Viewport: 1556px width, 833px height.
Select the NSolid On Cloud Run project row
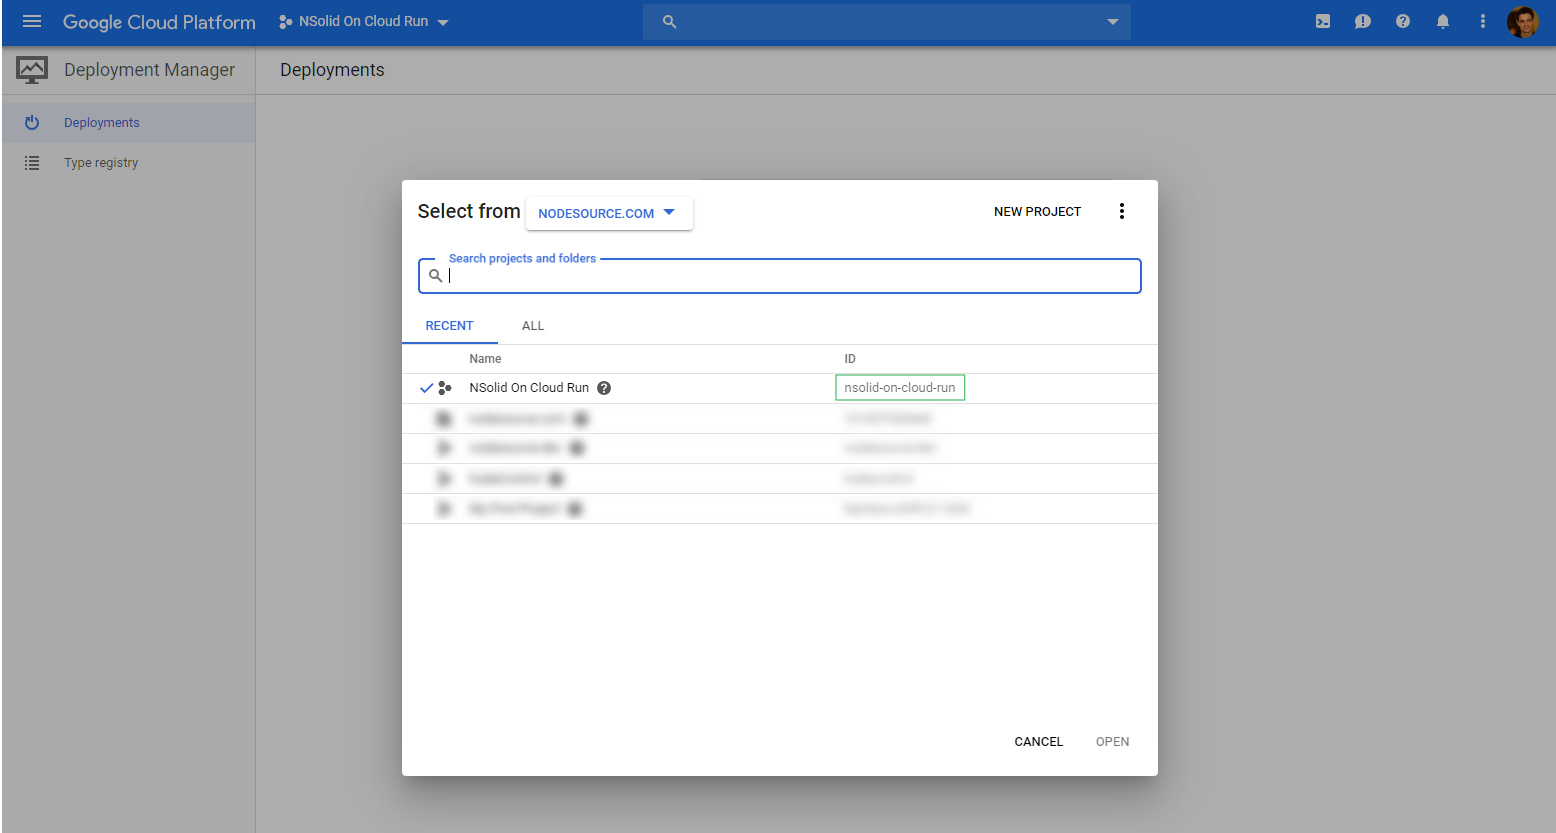[x=779, y=388]
